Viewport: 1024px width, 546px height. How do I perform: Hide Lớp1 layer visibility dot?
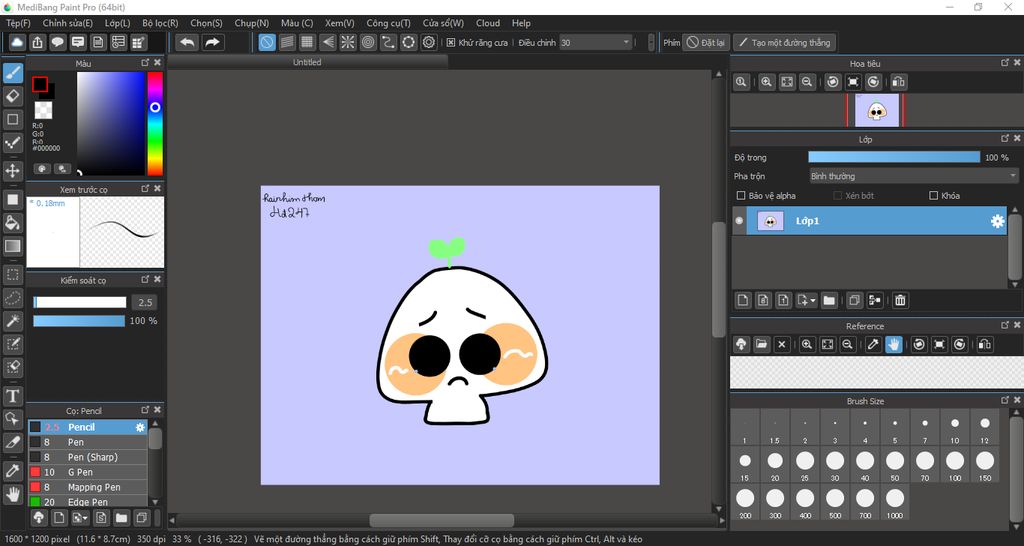(739, 221)
